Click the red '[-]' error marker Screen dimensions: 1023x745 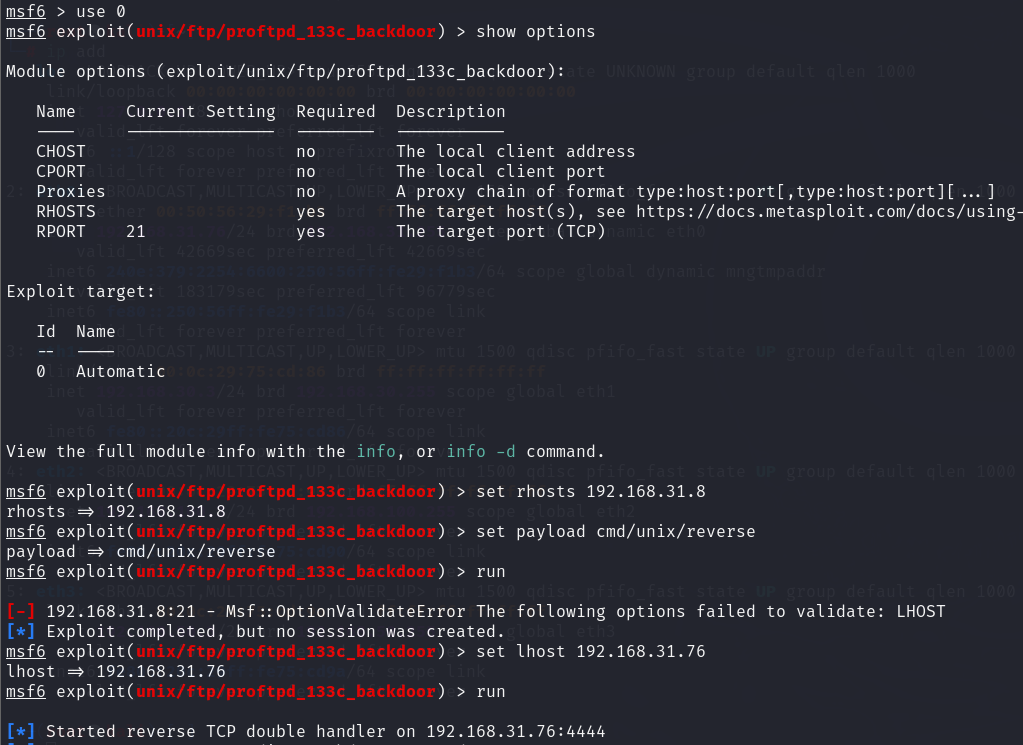(20, 611)
